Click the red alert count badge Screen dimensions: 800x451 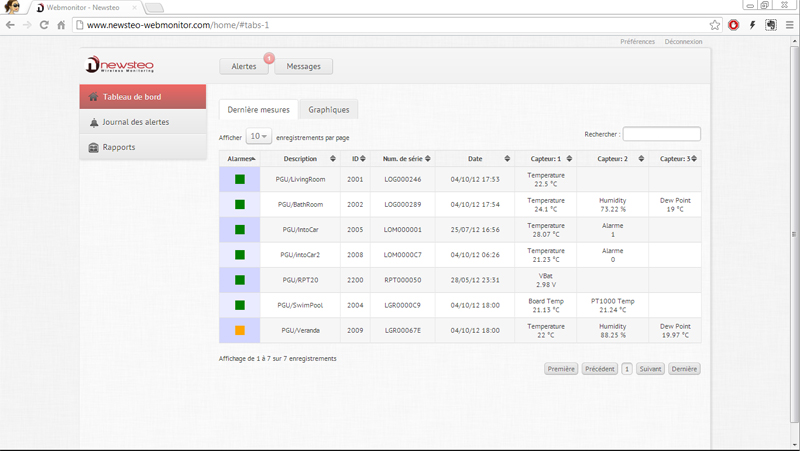(269, 58)
